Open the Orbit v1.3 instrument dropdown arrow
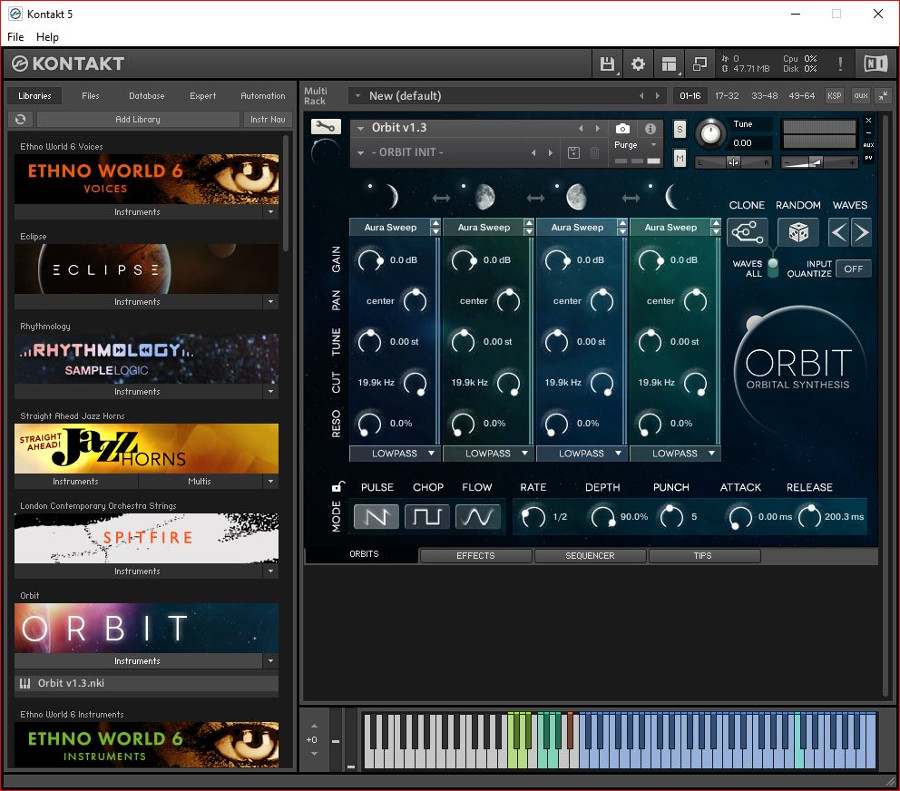 point(360,128)
